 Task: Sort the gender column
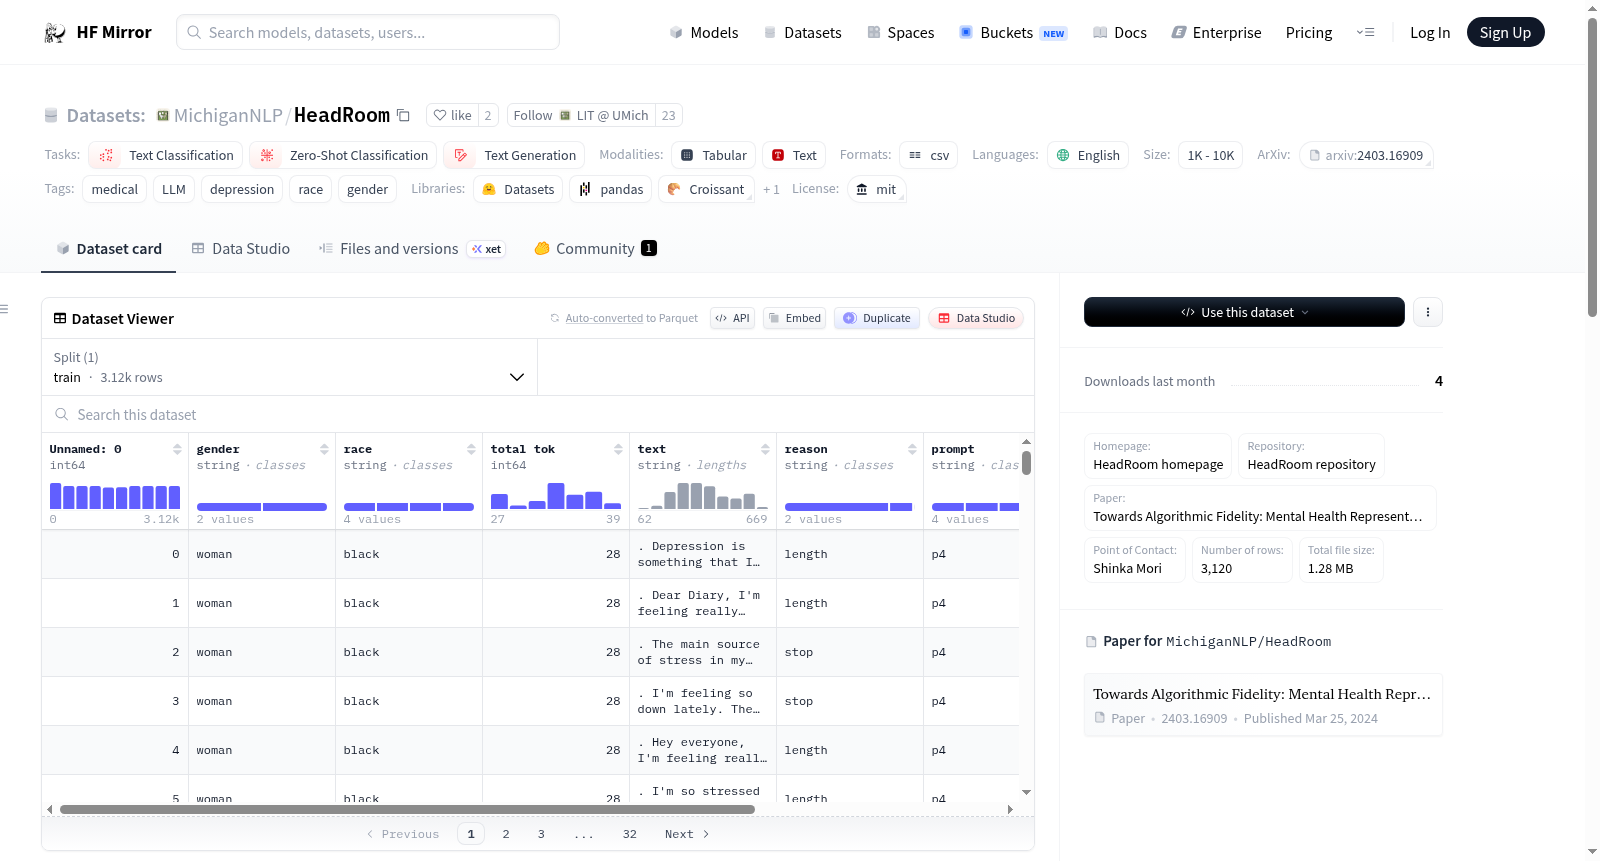tap(324, 449)
